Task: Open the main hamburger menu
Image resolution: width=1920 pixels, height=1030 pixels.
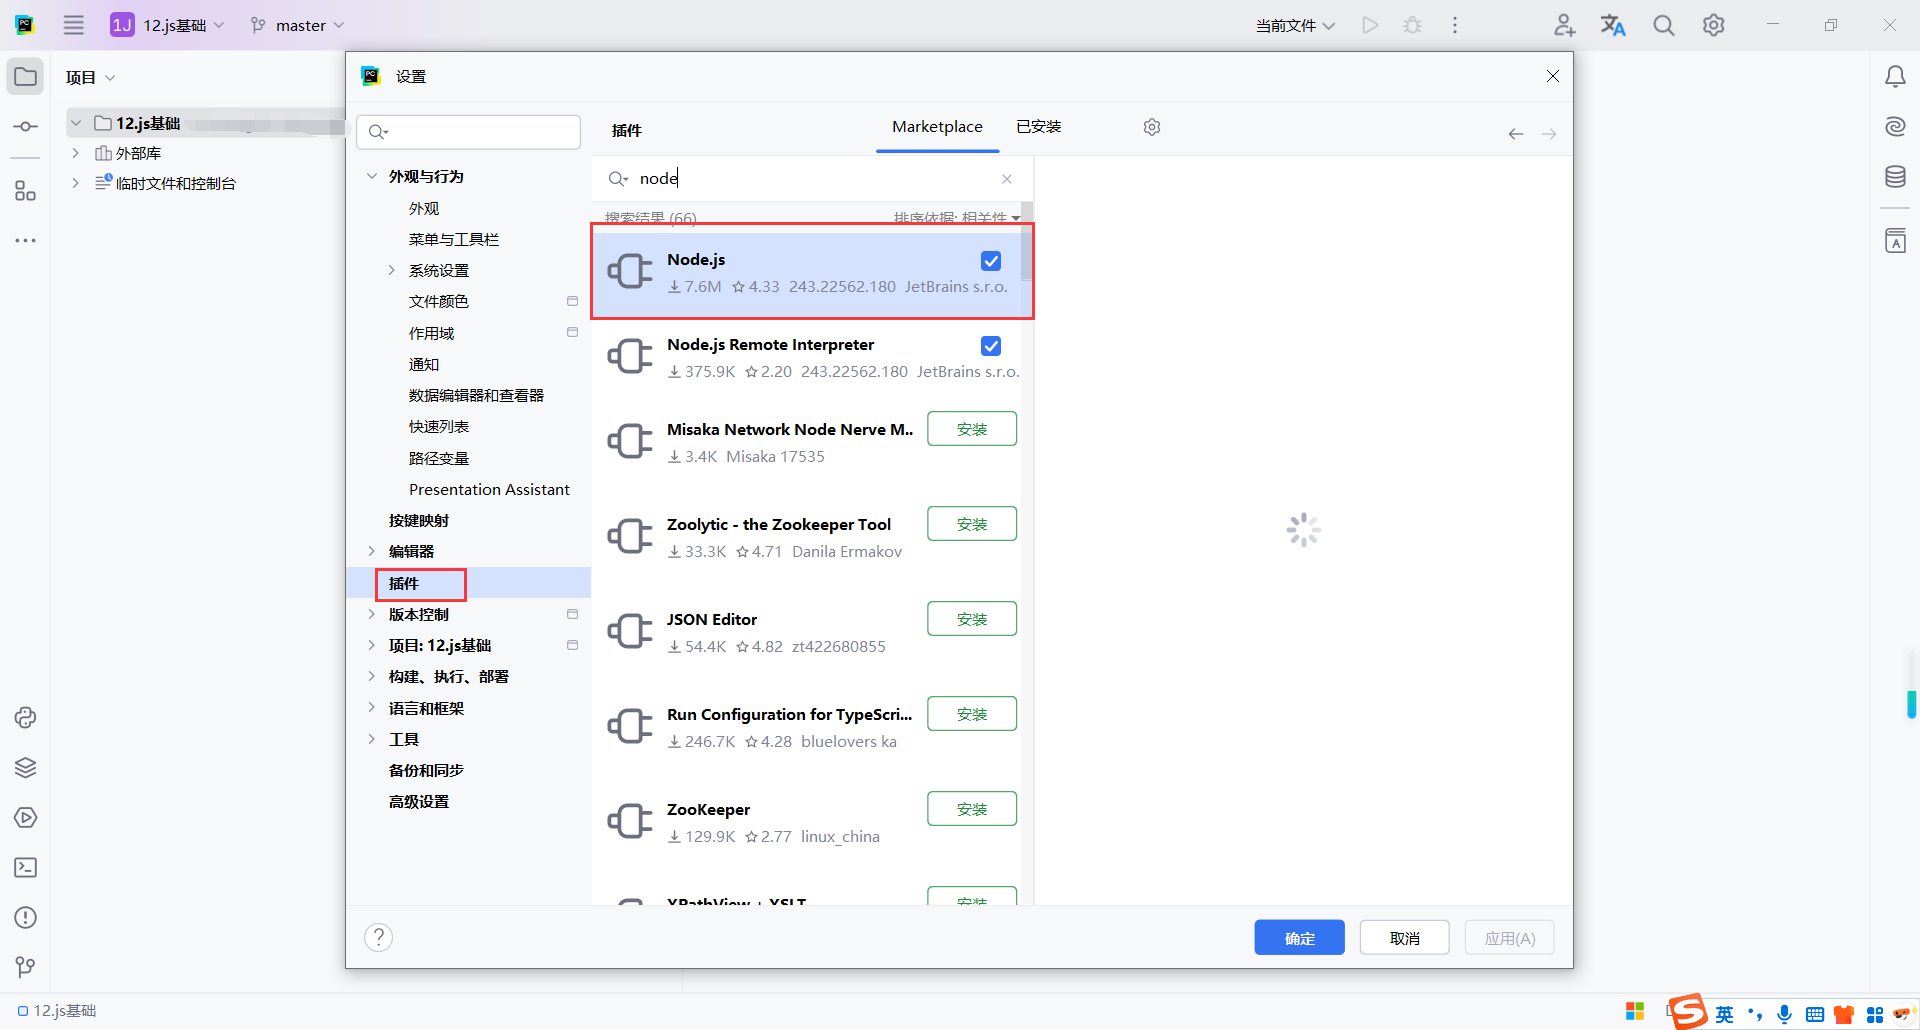Action: (74, 25)
